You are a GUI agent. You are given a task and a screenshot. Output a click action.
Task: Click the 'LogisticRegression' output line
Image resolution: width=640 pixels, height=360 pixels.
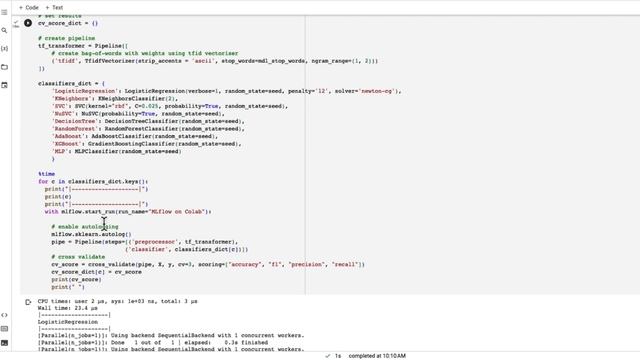[x=67, y=322]
